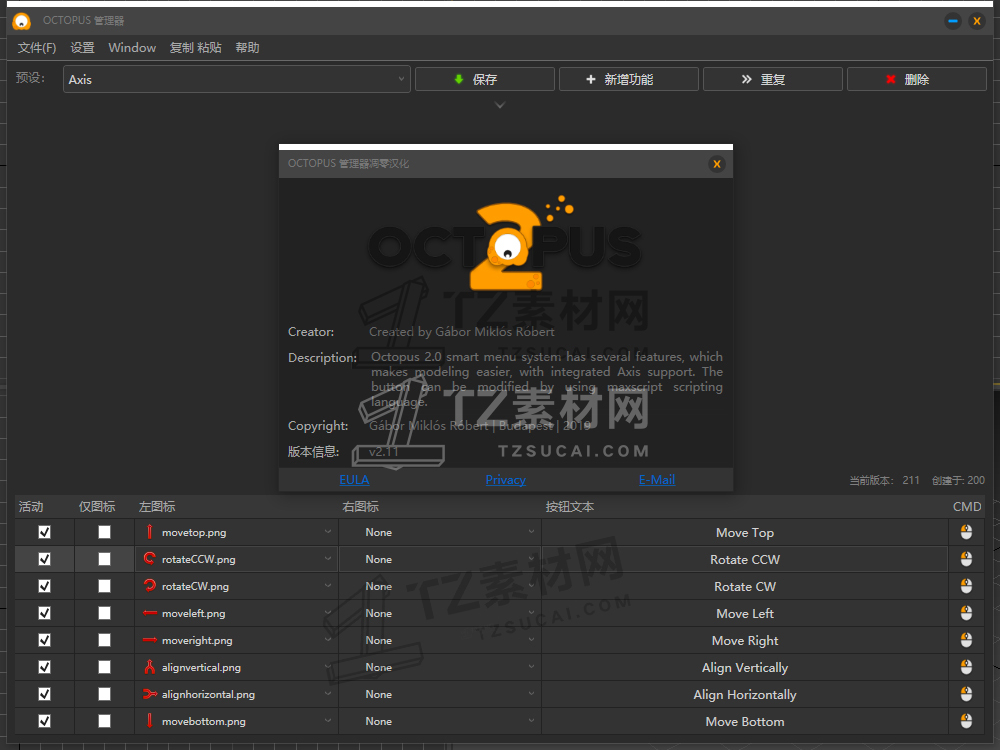Open right icon None dropdown for Move Bottom
This screenshot has width=1000, height=750.
click(x=440, y=721)
